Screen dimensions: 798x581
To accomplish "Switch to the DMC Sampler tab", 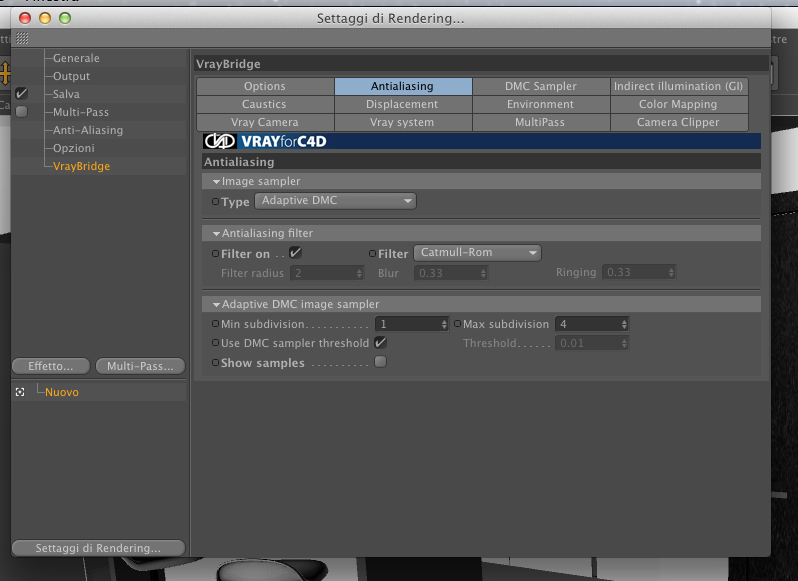I will pos(541,86).
